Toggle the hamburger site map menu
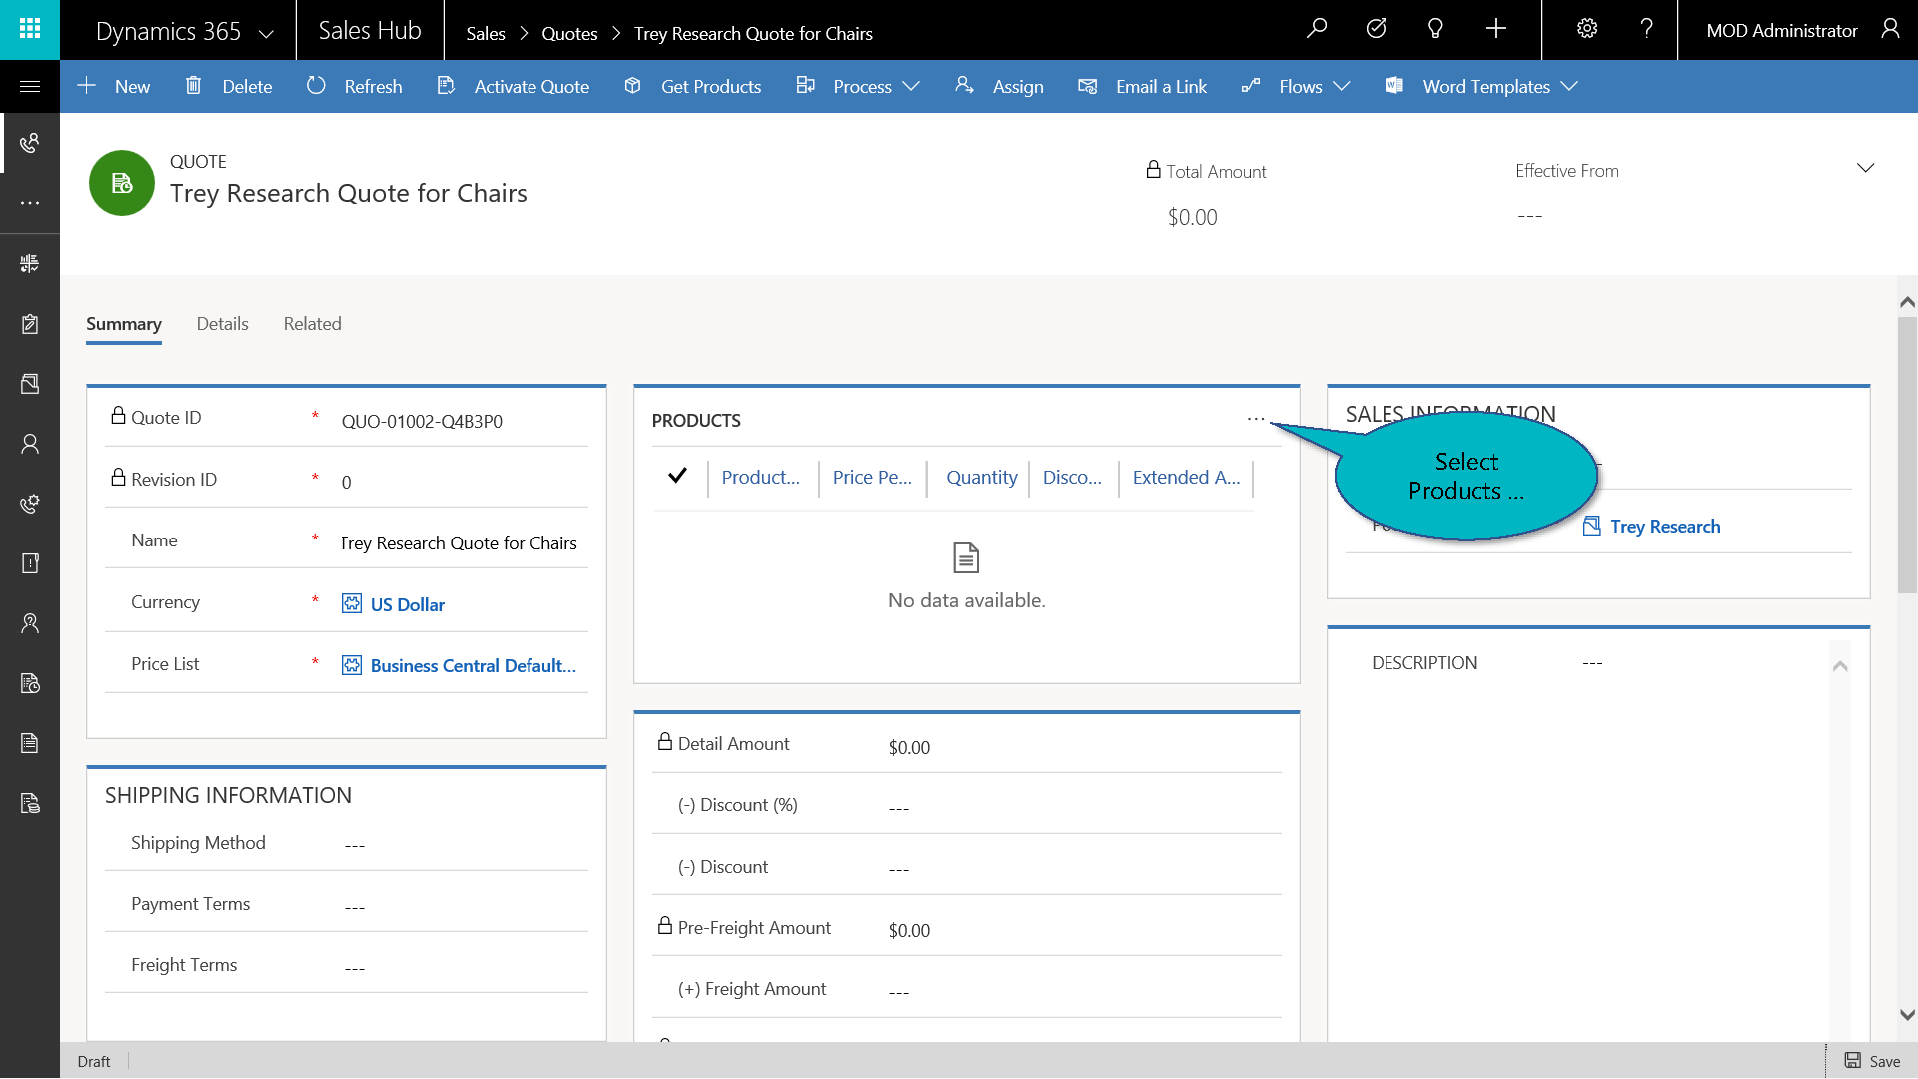The image size is (1918, 1079). [x=30, y=87]
